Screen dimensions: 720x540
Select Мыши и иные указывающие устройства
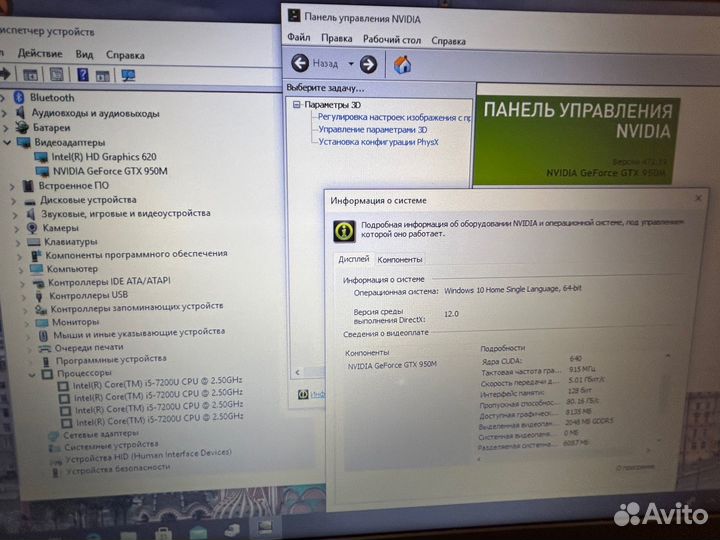[x=139, y=333]
